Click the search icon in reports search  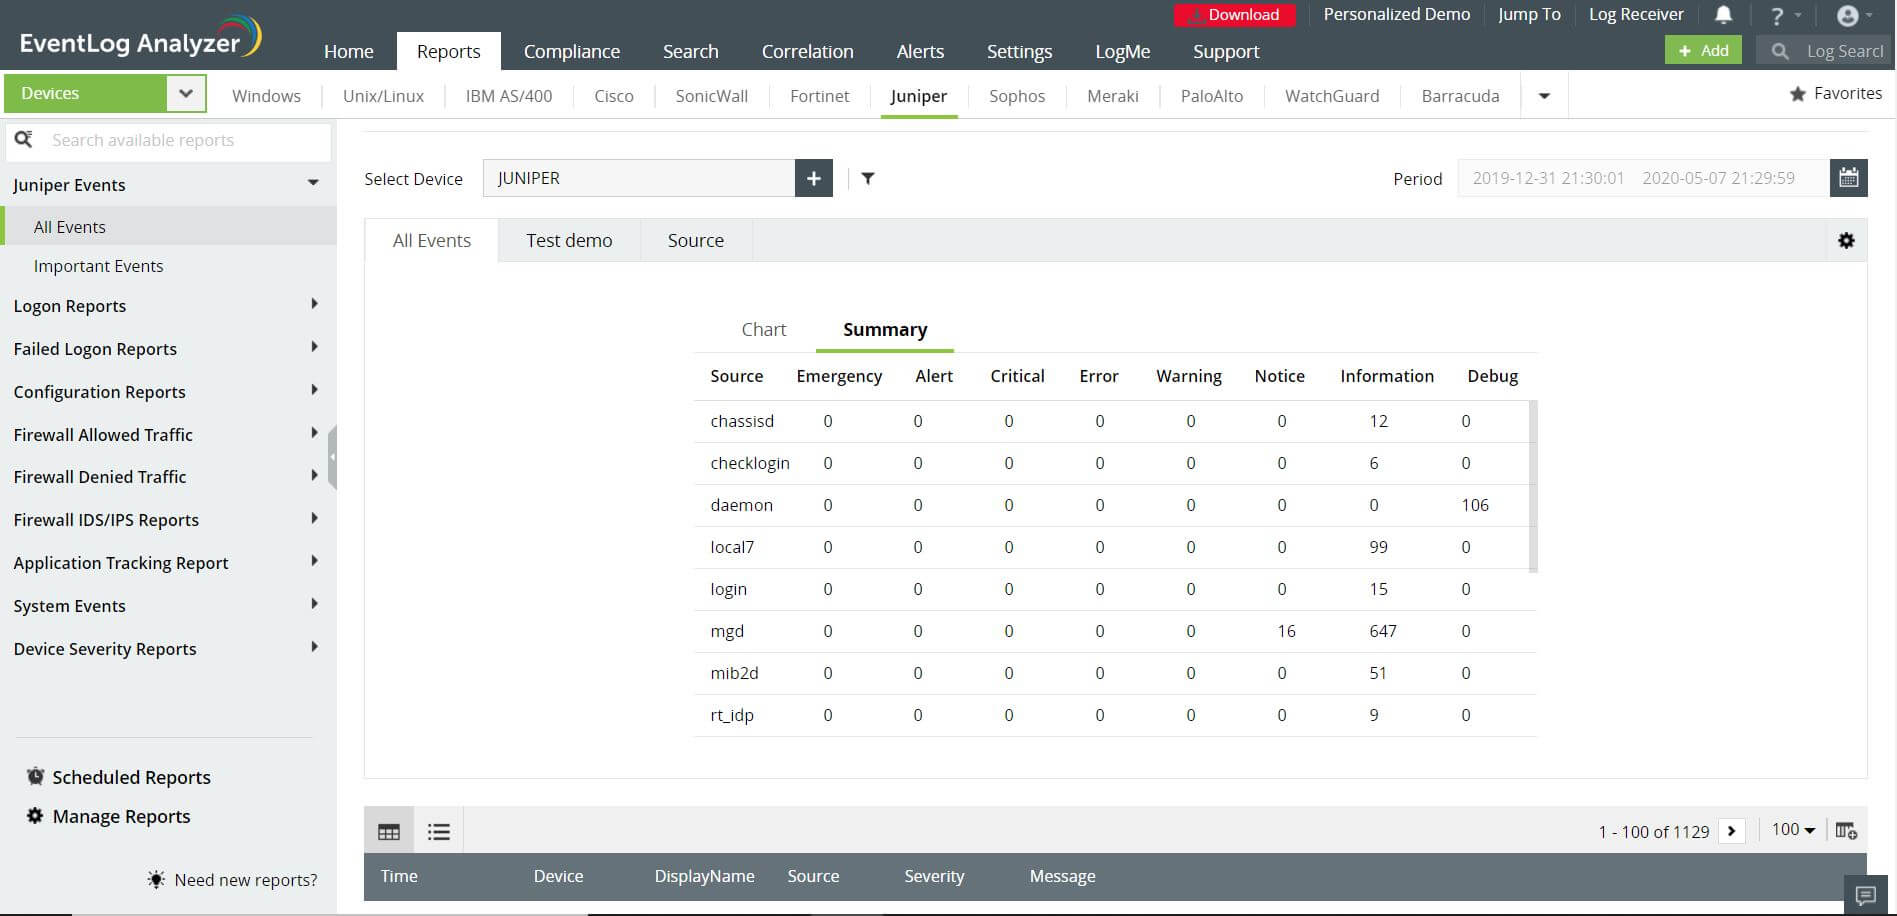click(x=23, y=139)
